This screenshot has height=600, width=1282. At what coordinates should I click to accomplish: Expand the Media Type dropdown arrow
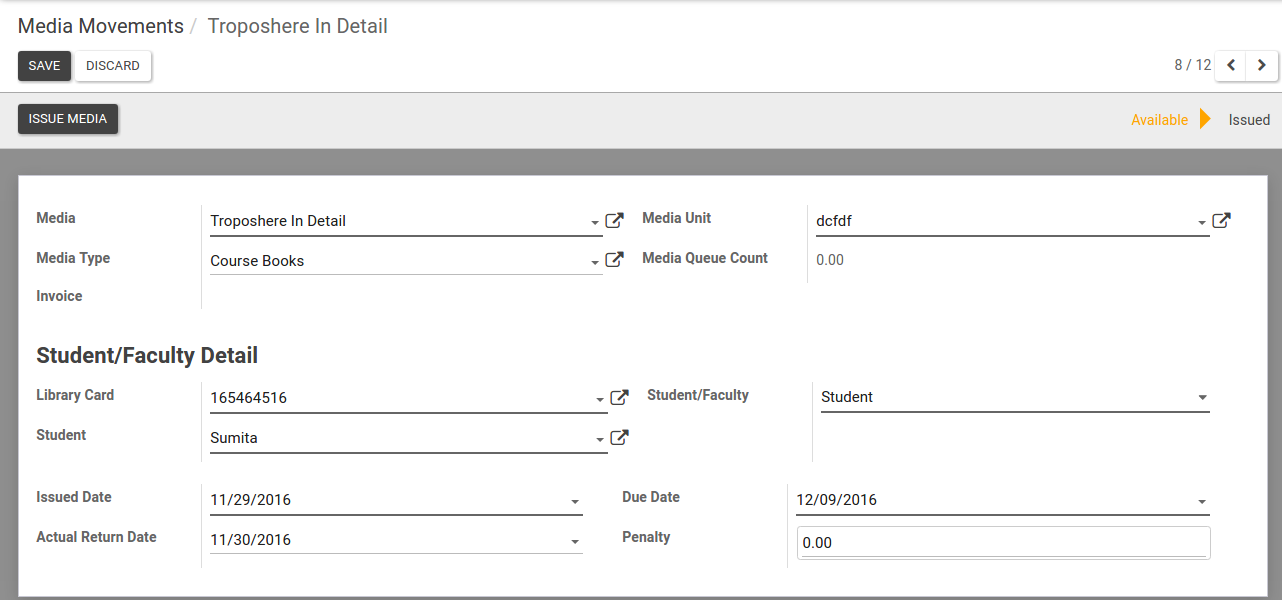[595, 263]
